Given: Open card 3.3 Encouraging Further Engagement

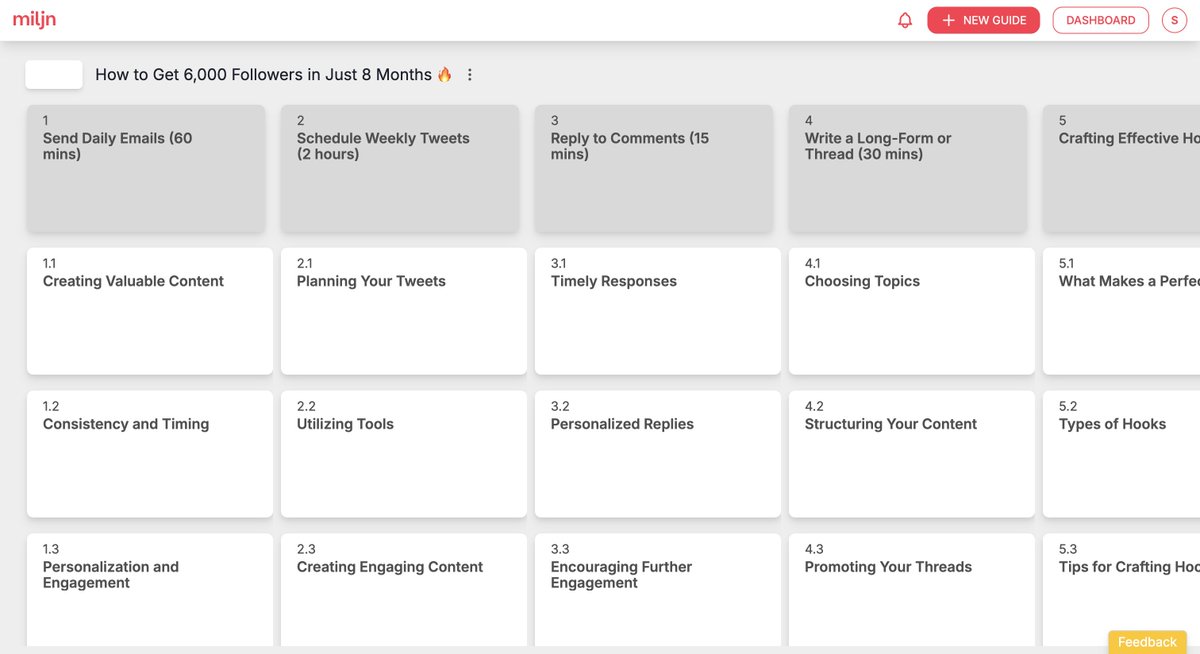Looking at the screenshot, I should 658,590.
